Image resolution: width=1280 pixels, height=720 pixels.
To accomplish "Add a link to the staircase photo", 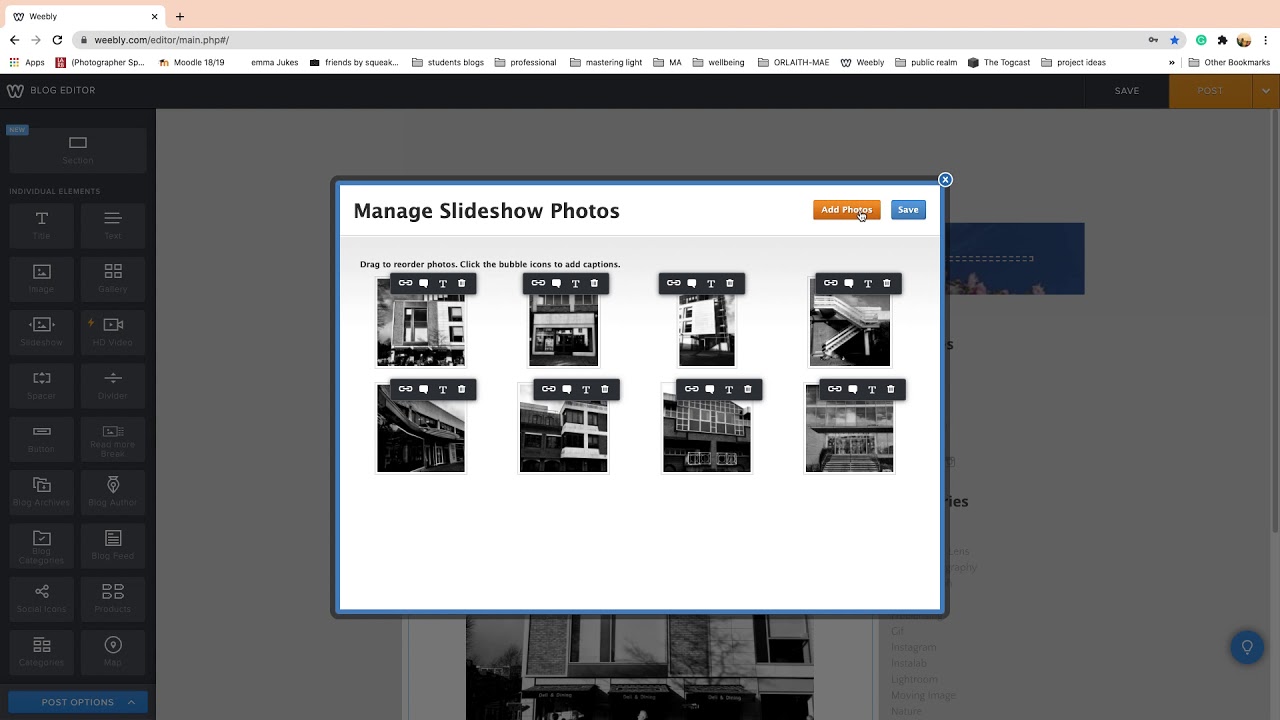I will [830, 283].
